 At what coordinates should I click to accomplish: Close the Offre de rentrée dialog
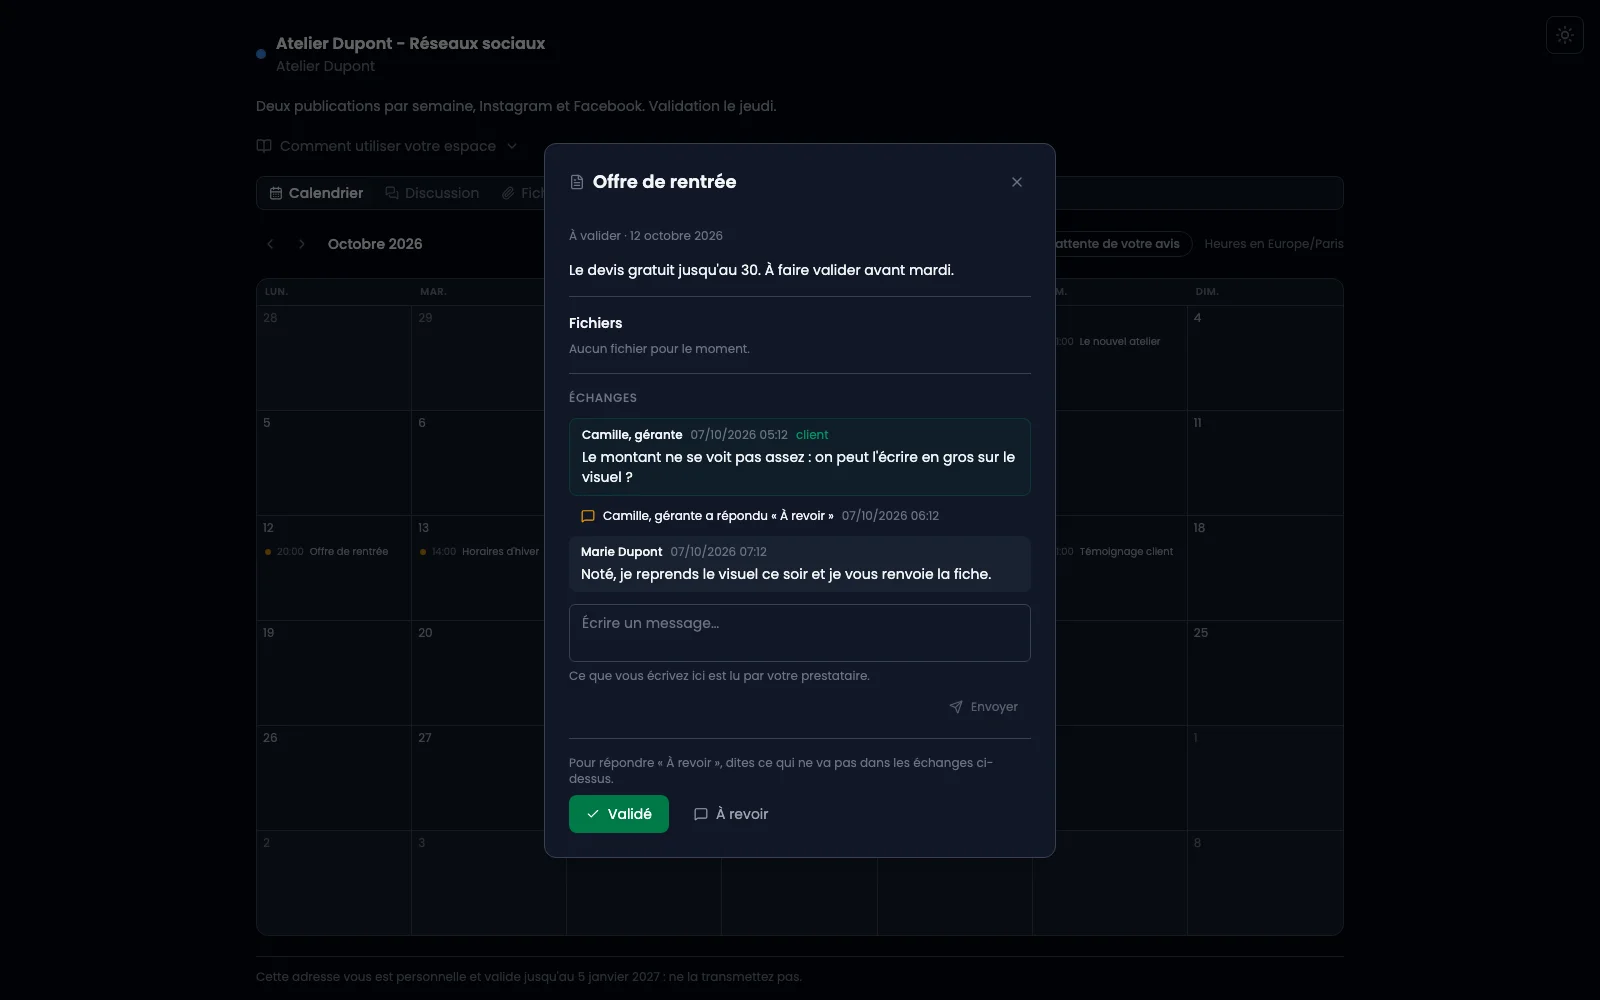(x=1016, y=182)
